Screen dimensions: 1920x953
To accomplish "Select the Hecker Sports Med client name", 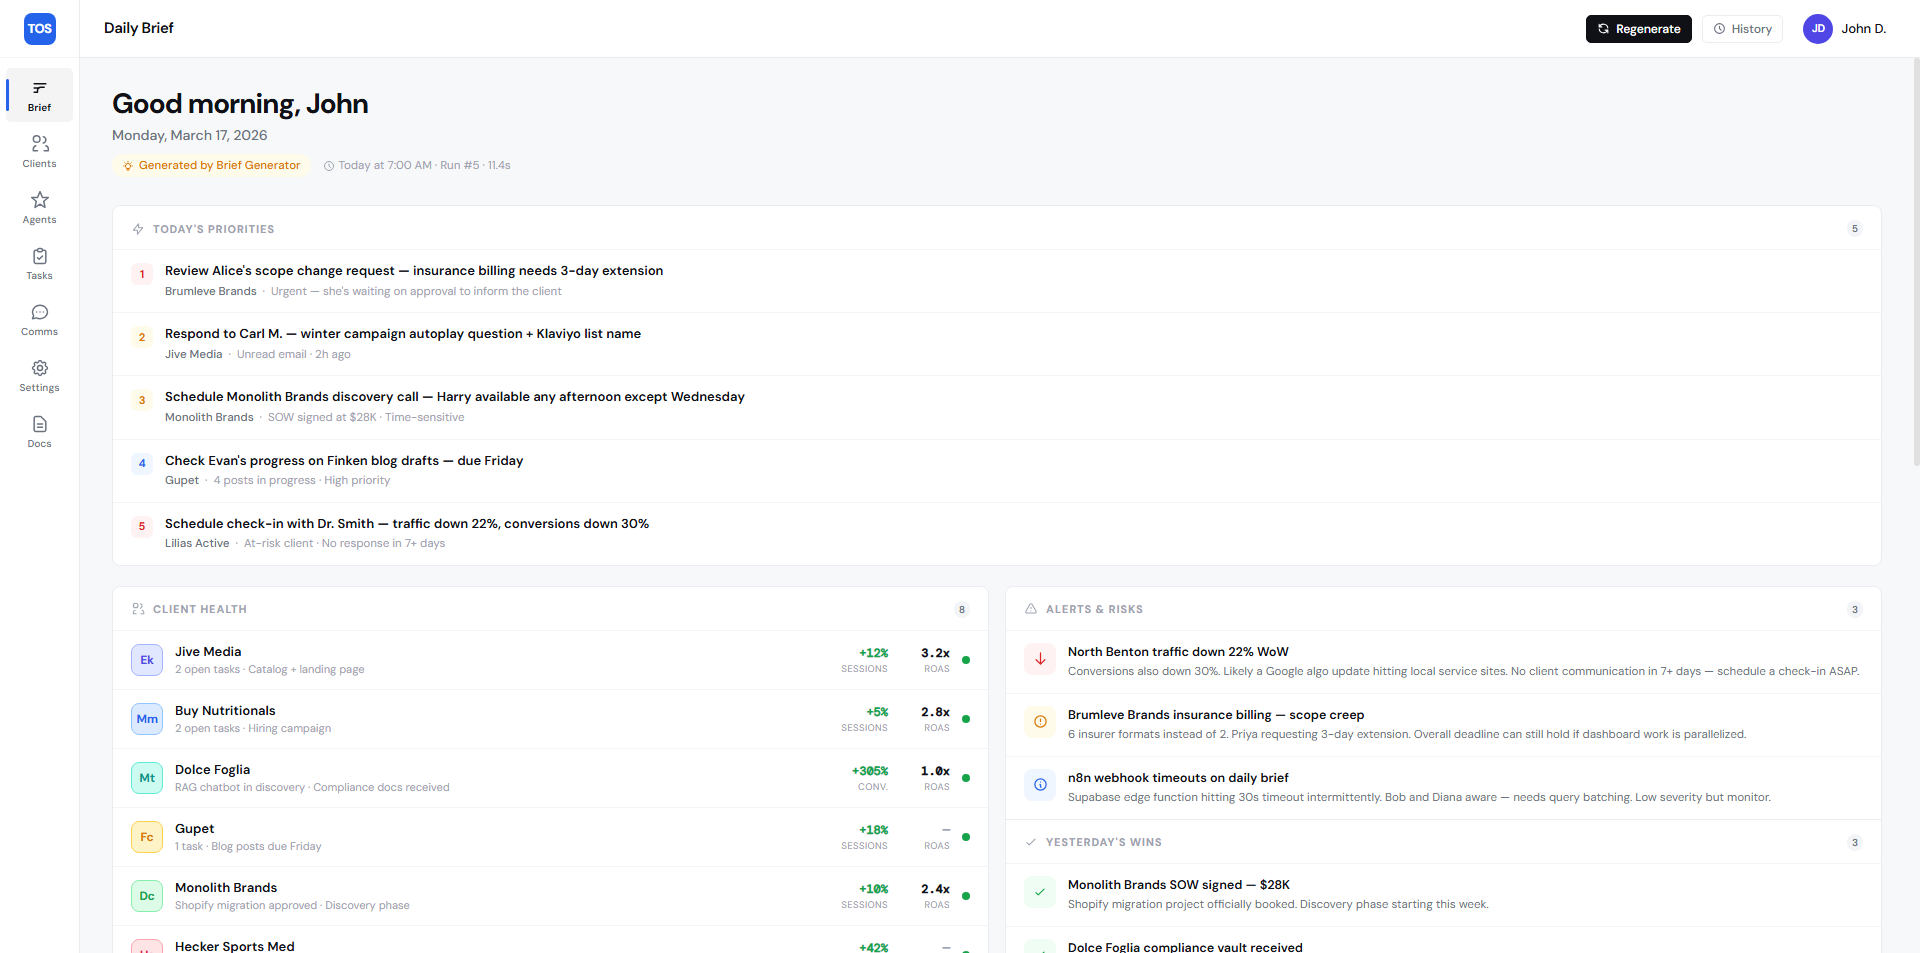I will point(235,946).
